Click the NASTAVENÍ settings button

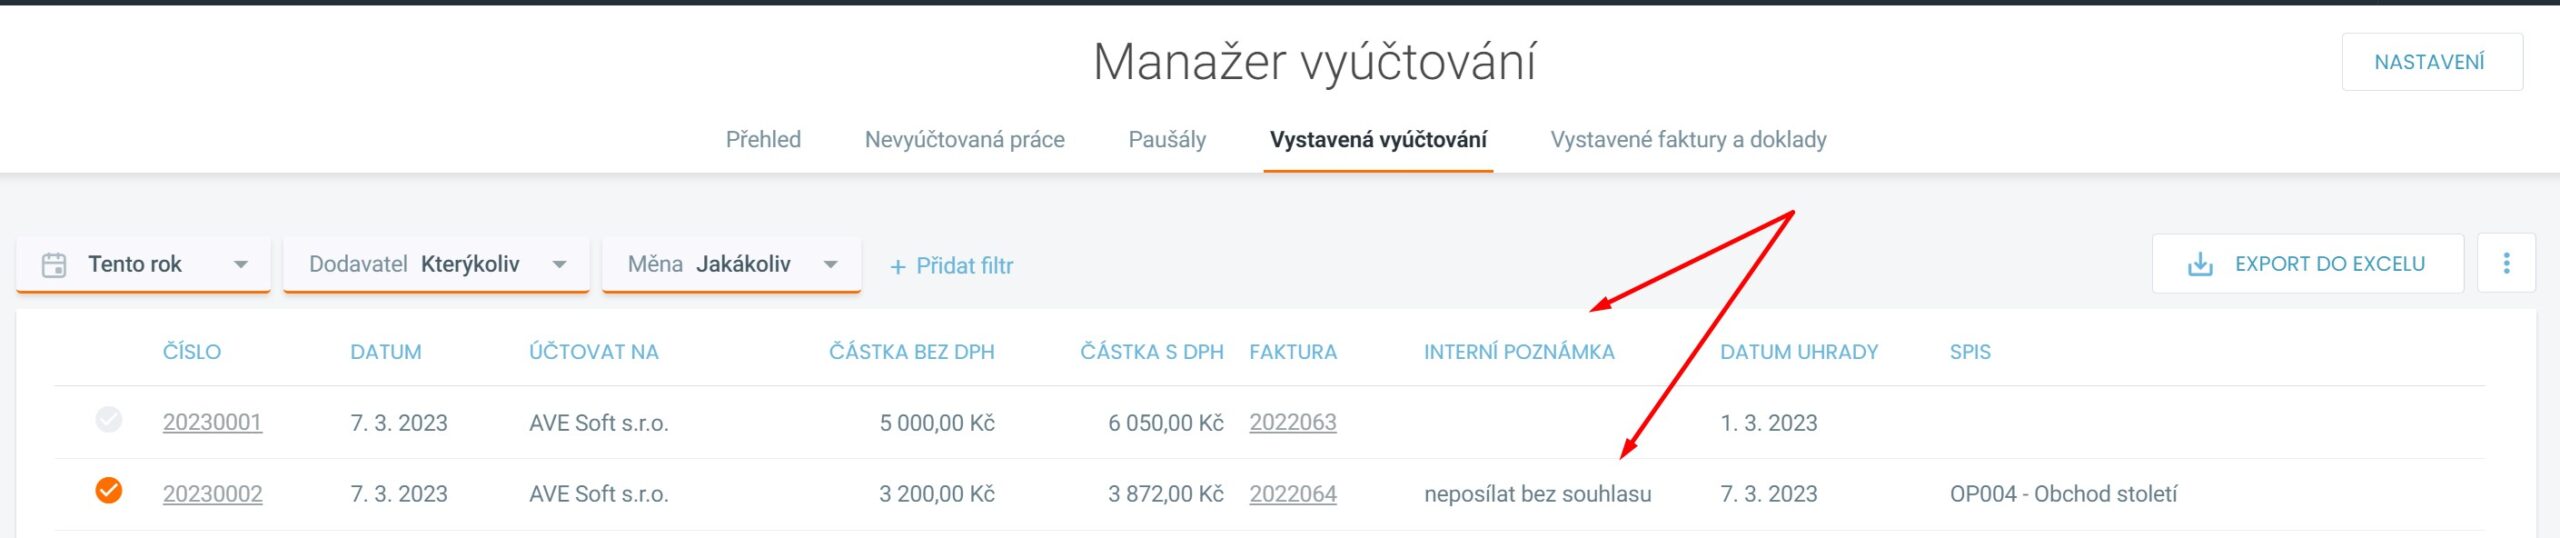2431,62
